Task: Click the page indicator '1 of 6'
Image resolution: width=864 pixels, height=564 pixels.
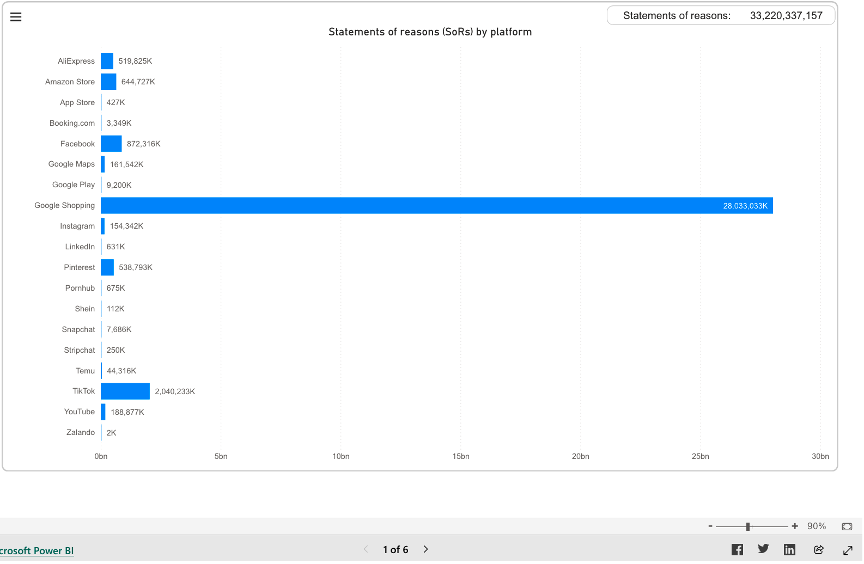Action: tap(395, 549)
